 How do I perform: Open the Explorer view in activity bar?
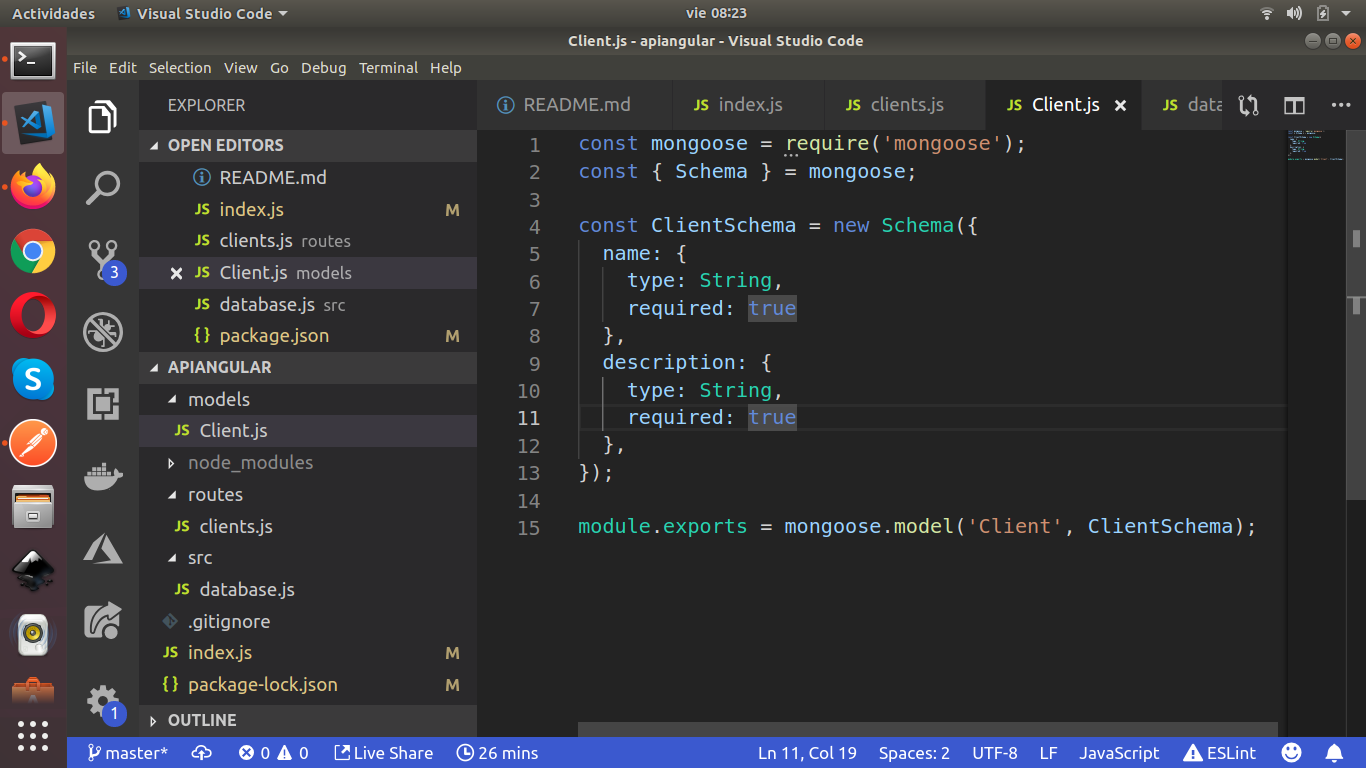[x=103, y=117]
